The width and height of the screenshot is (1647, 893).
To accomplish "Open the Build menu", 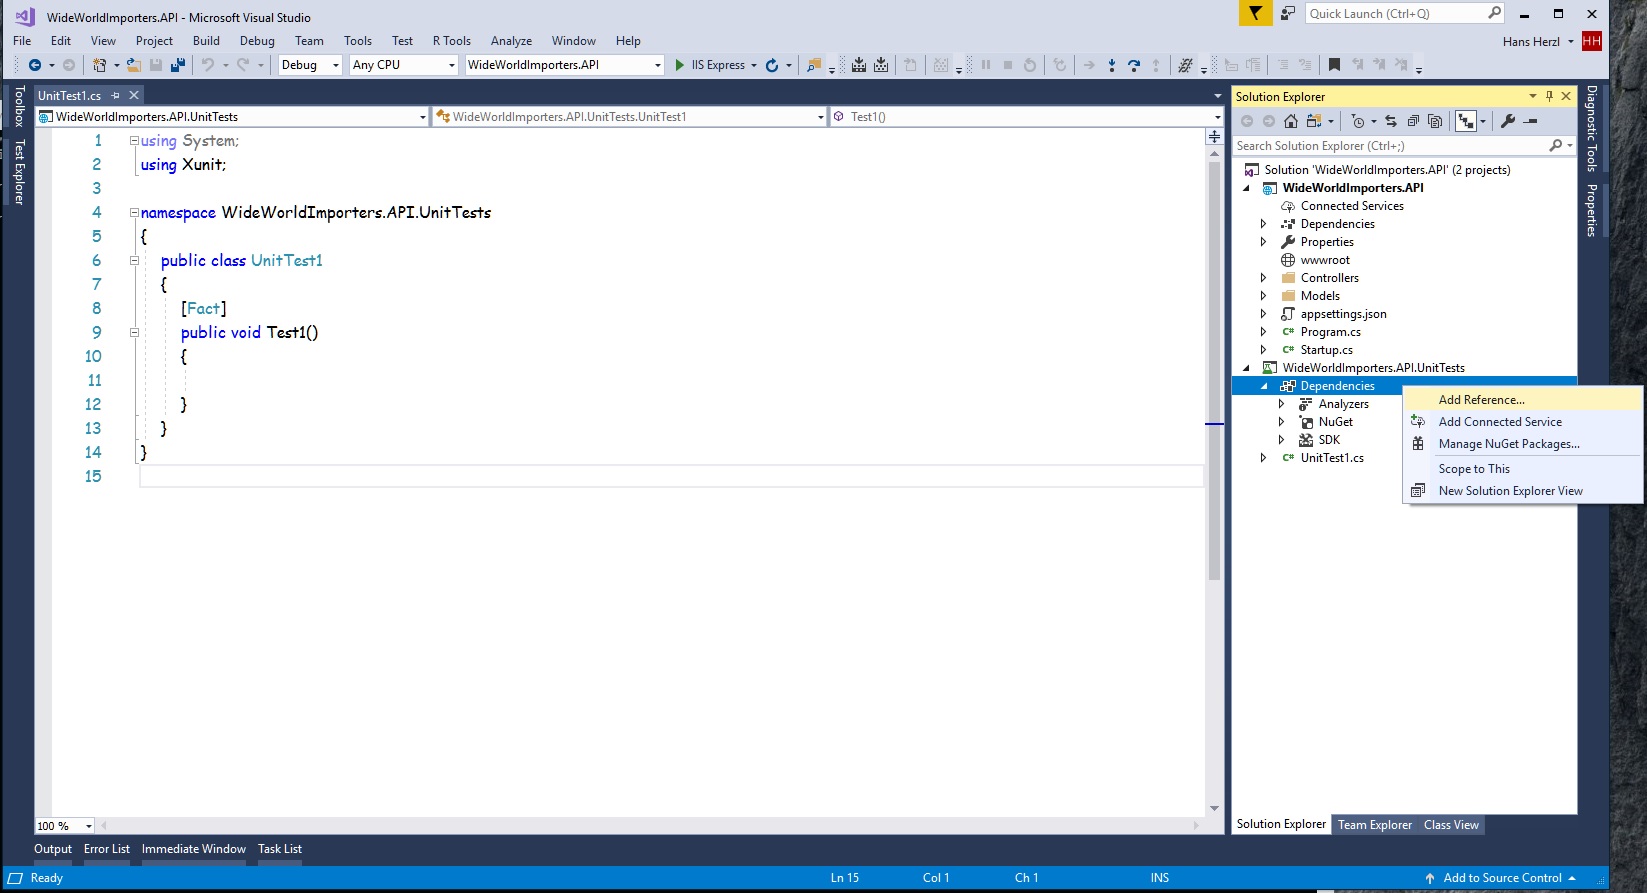I will (x=206, y=41).
